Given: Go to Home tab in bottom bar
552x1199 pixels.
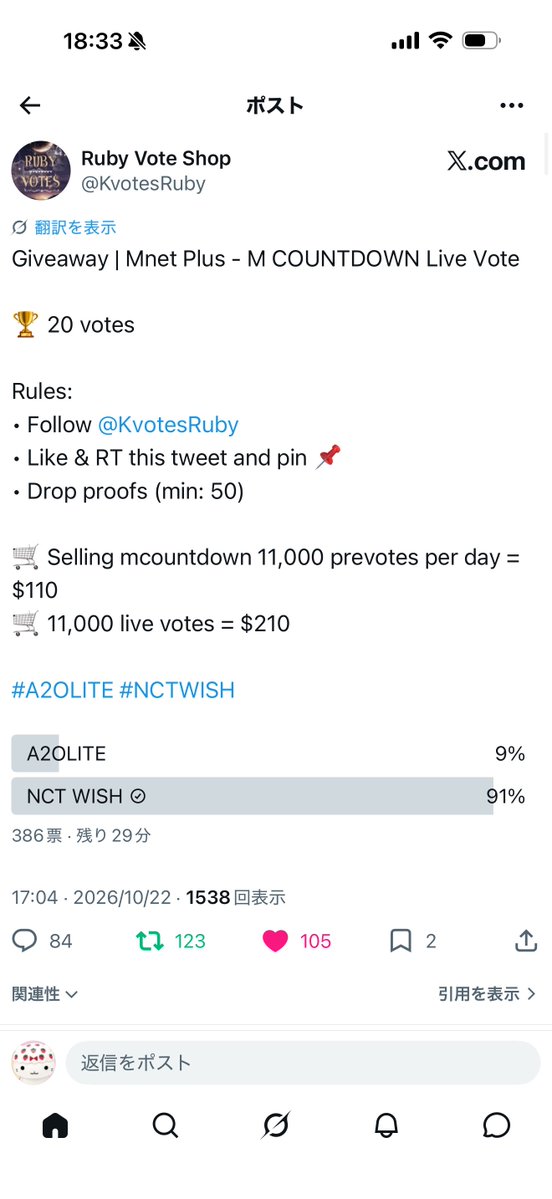Looking at the screenshot, I should [x=55, y=1126].
